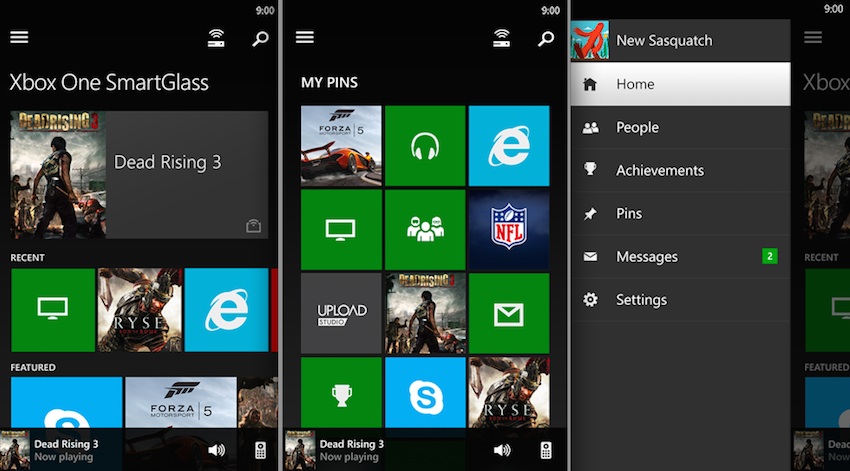850x471 pixels.
Task: Select People in the side menu
Action: (680, 127)
